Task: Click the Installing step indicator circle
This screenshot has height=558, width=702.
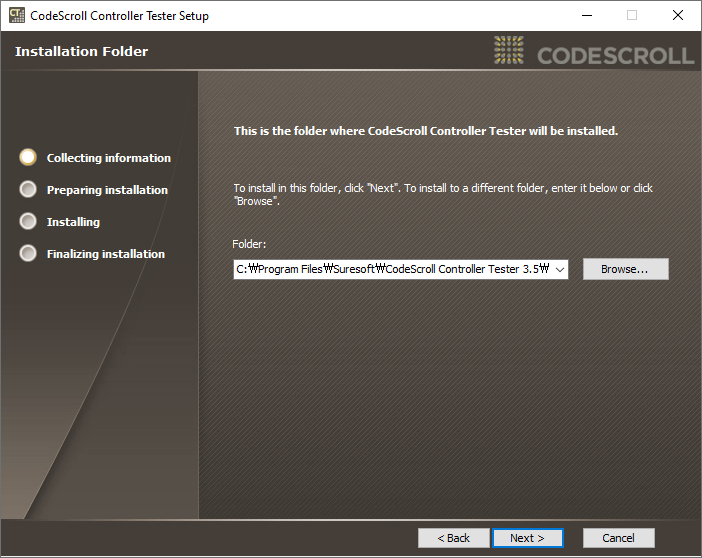Action: pyautogui.click(x=28, y=221)
